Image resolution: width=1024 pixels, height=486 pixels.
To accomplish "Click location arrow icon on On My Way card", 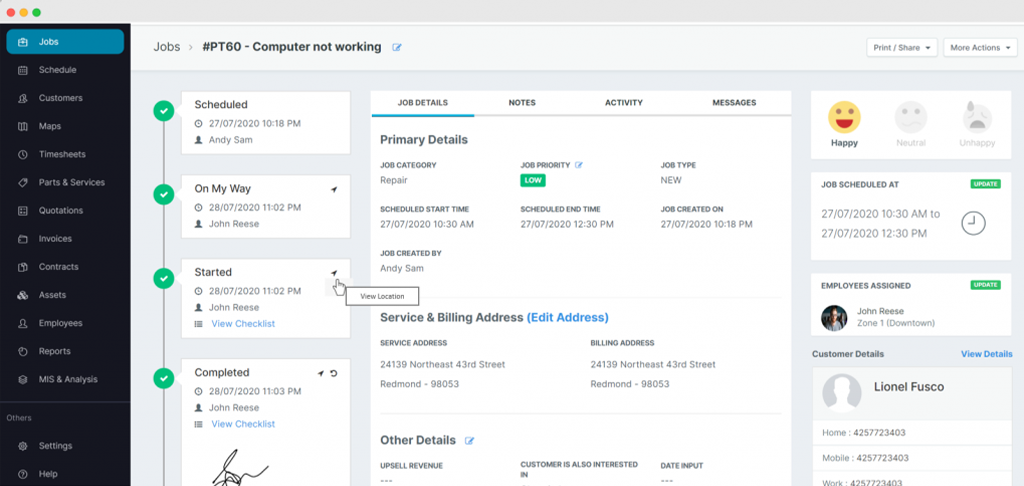I will (x=334, y=188).
